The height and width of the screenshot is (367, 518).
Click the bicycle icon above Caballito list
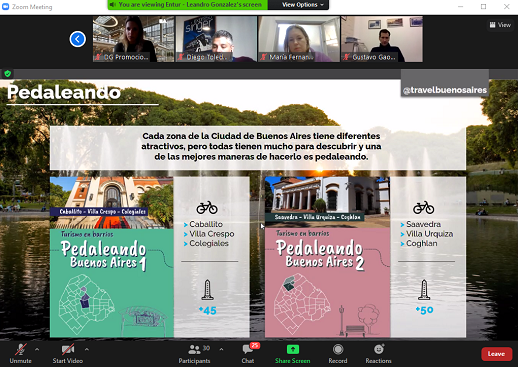[x=207, y=208]
